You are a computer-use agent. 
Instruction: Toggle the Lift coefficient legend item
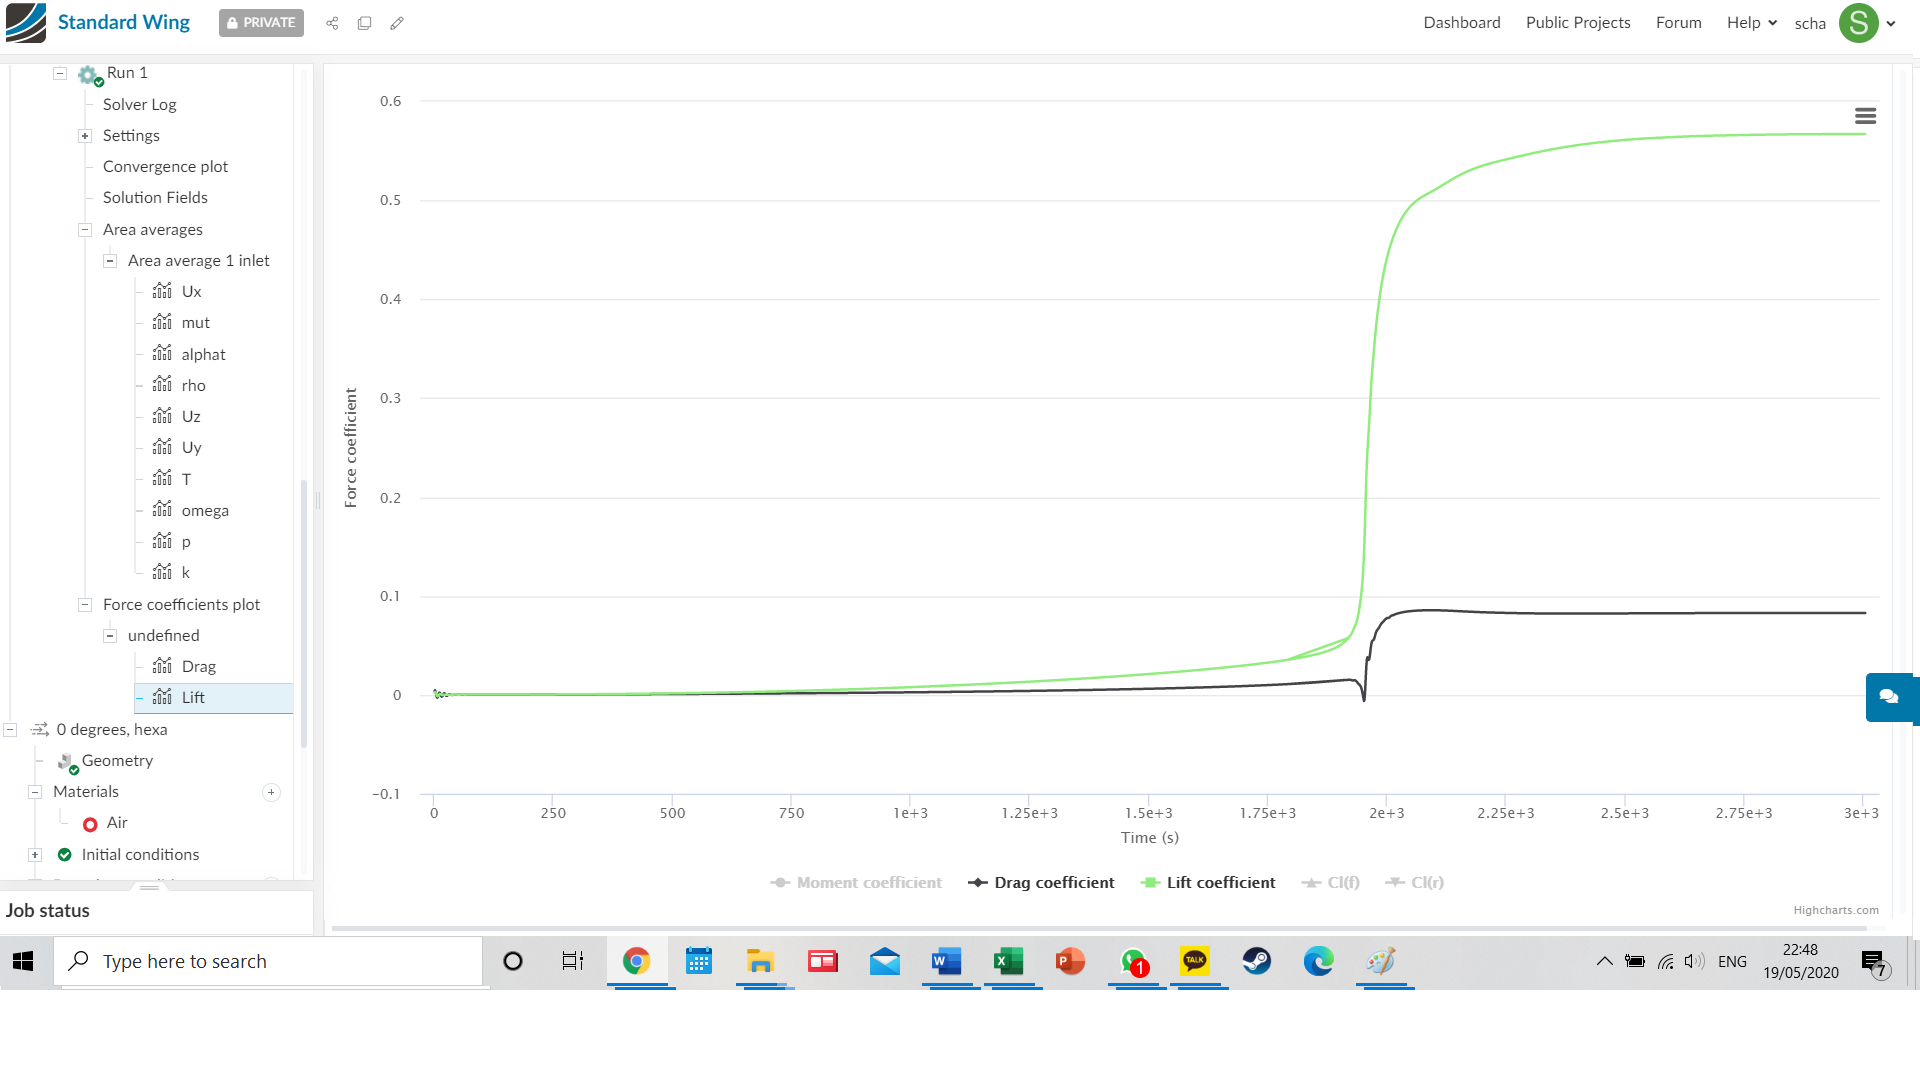point(1208,883)
